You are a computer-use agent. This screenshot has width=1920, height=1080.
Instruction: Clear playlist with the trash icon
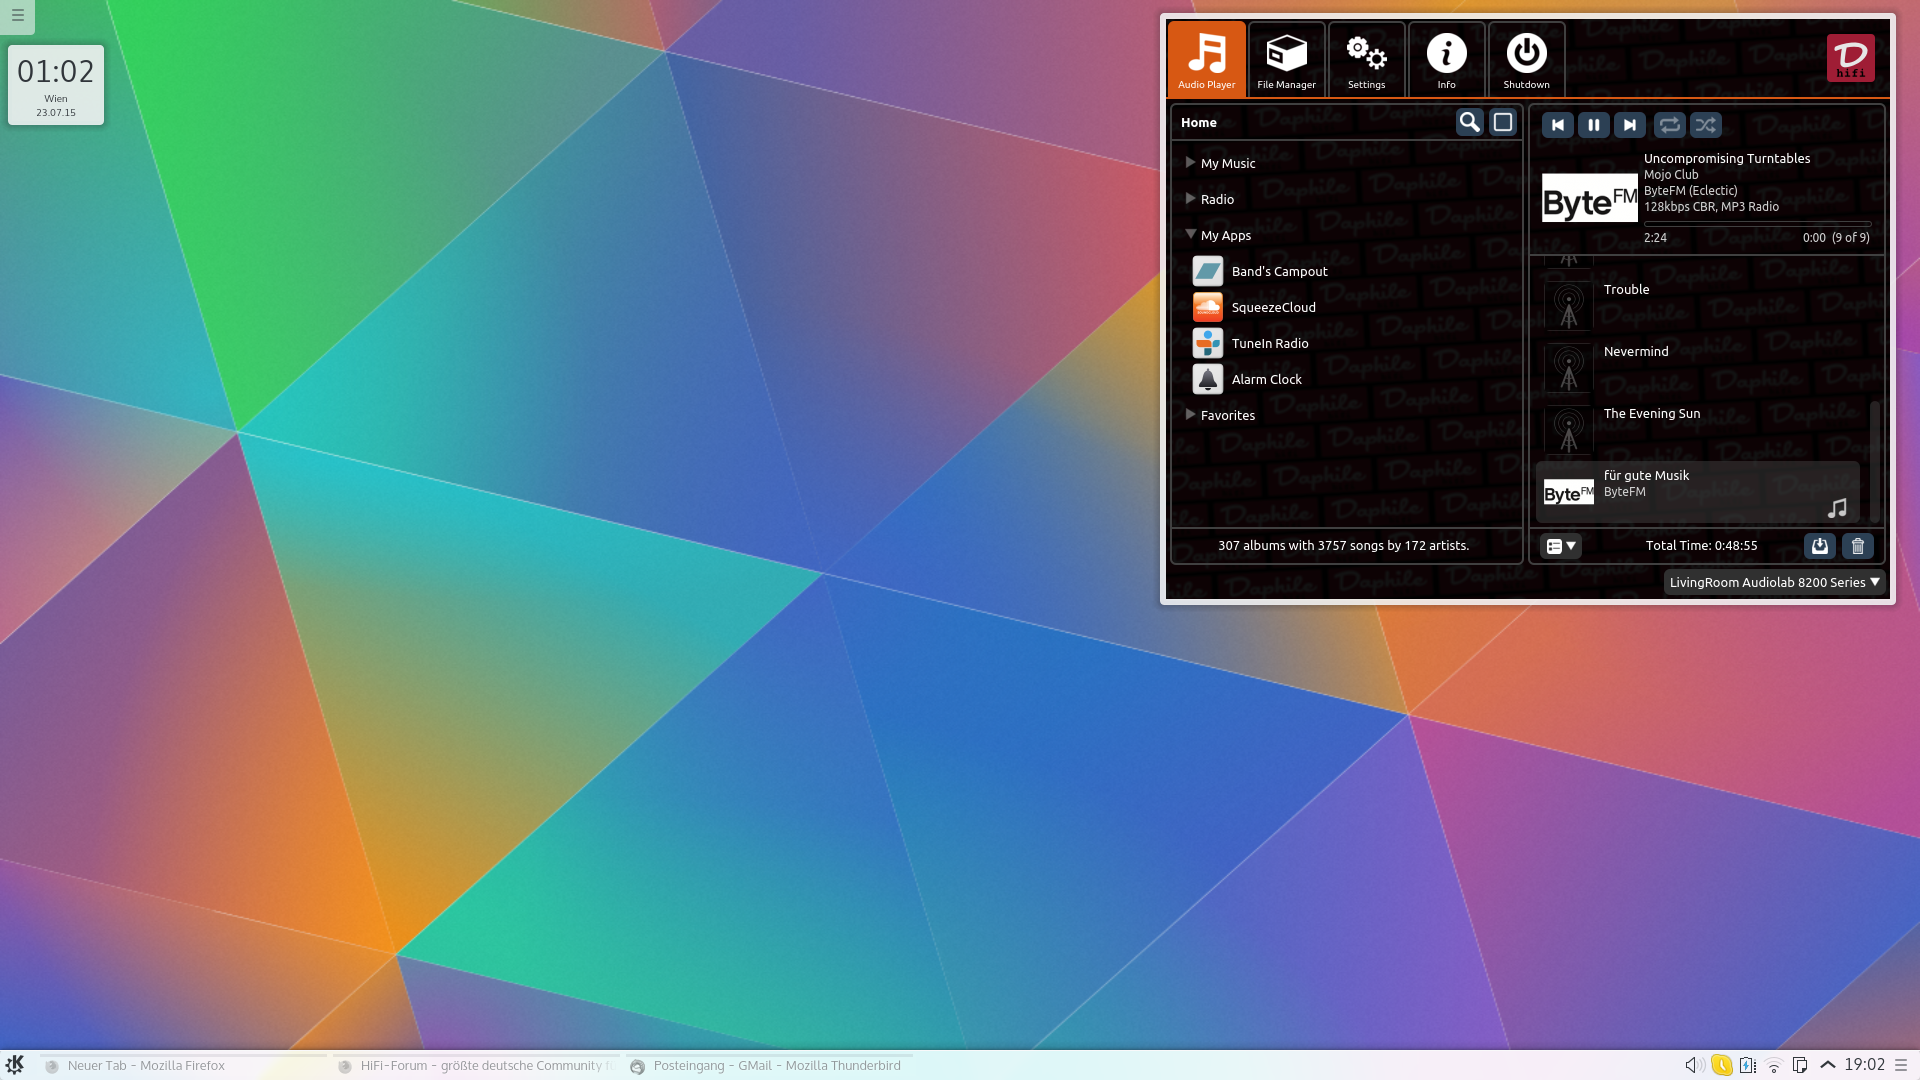click(1858, 546)
